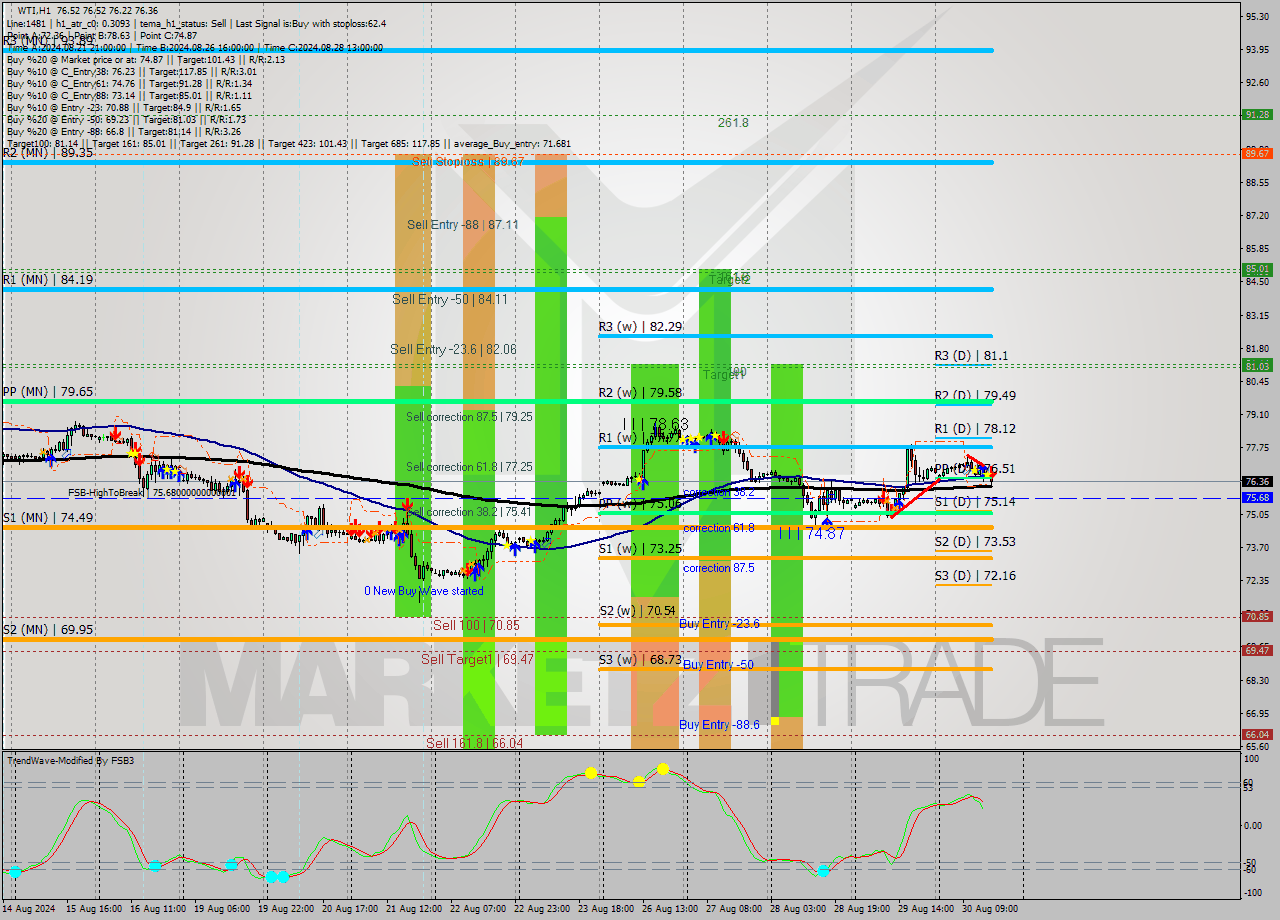Select the R2 (D) | 79.49 daily label
The height and width of the screenshot is (920, 1280).
[975, 395]
